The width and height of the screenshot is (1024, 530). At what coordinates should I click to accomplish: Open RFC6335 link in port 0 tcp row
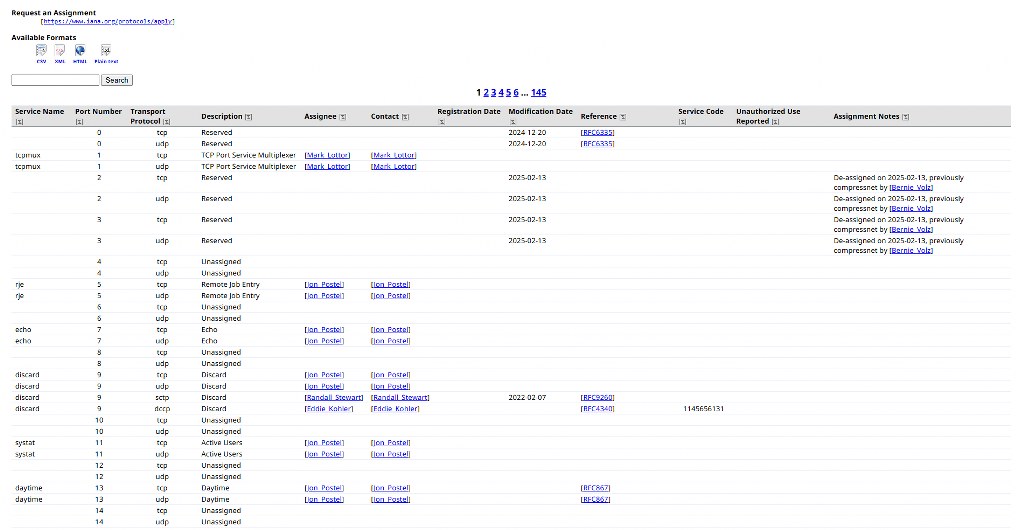pos(598,132)
